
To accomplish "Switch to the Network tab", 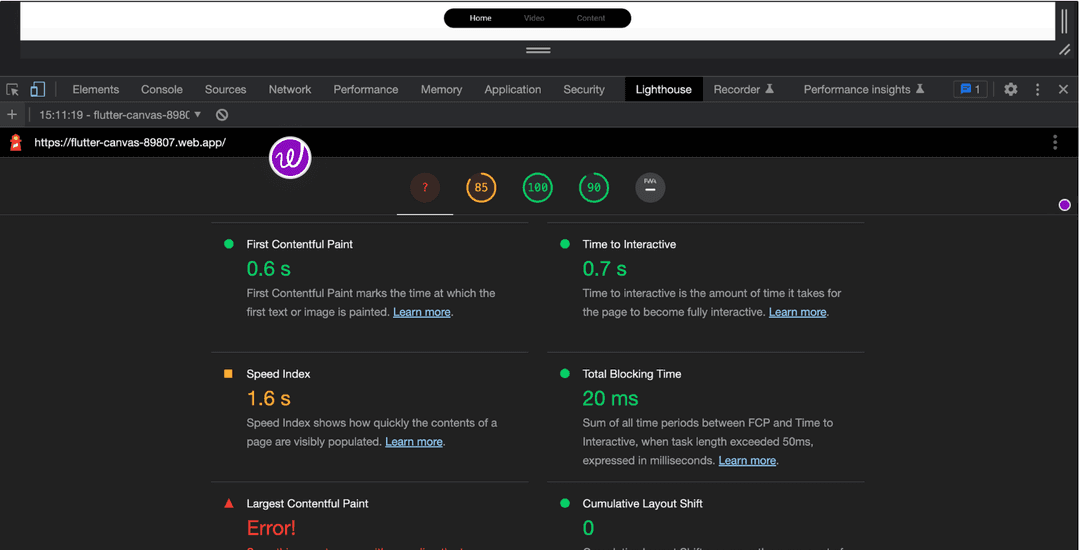I will (290, 89).
